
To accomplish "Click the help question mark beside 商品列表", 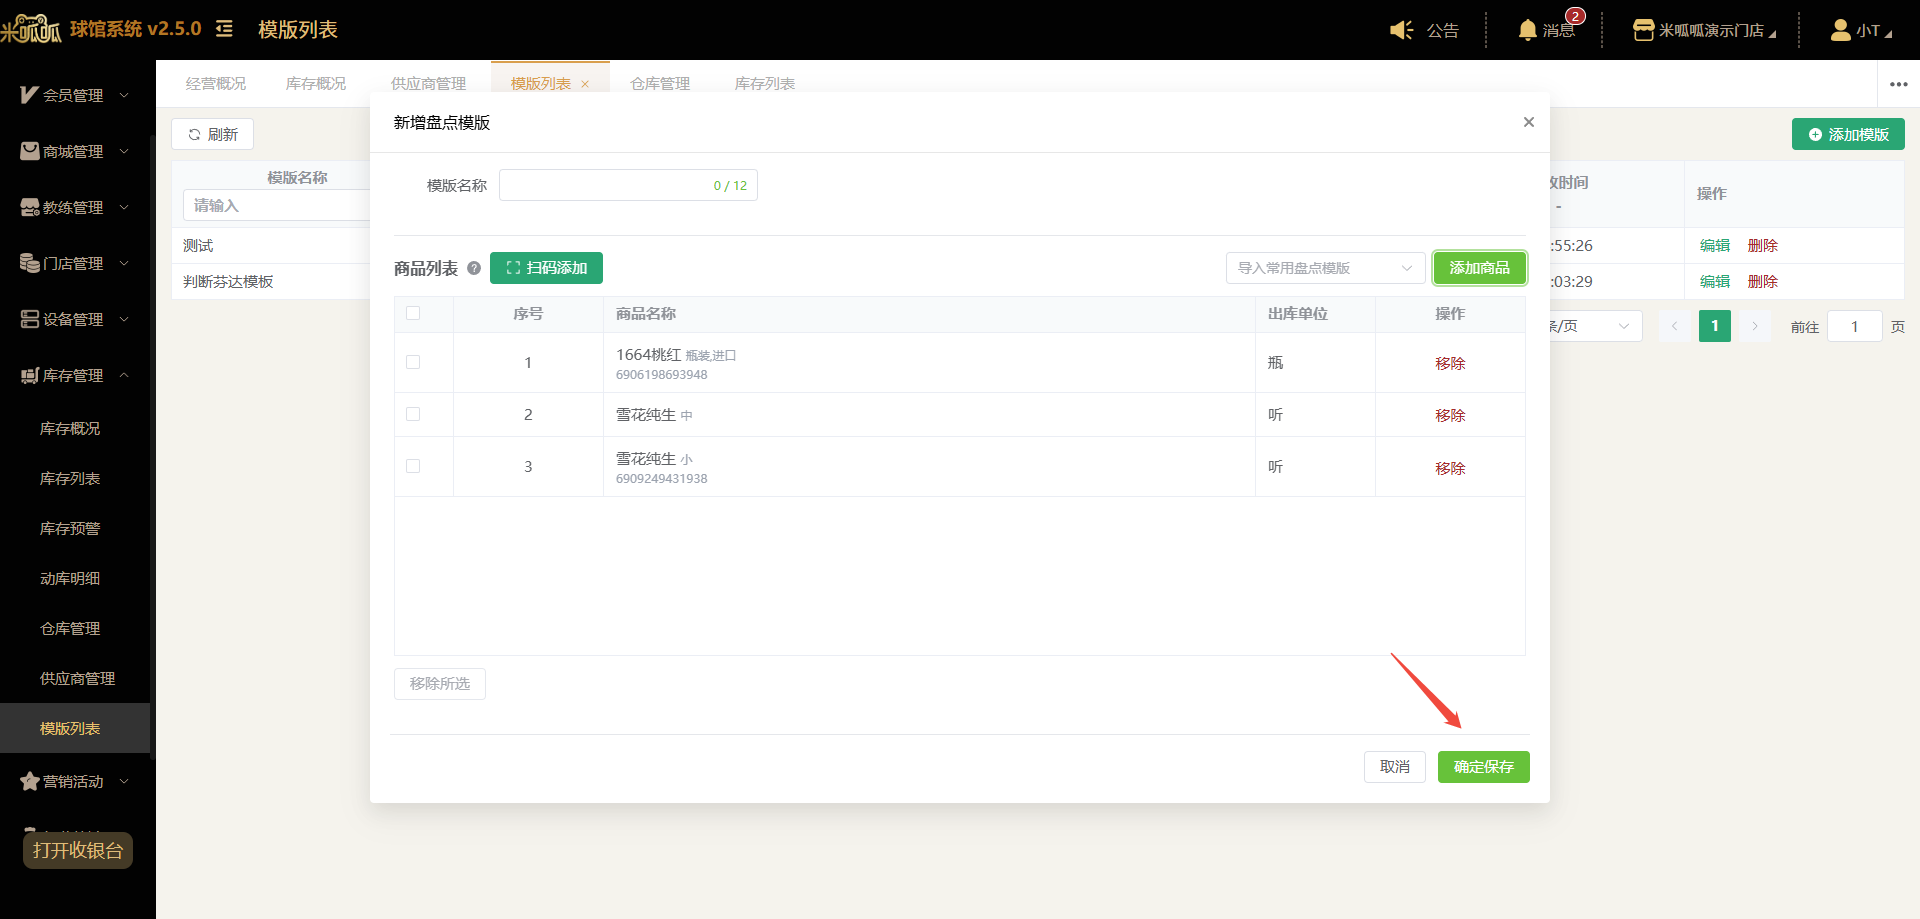I will [x=474, y=268].
